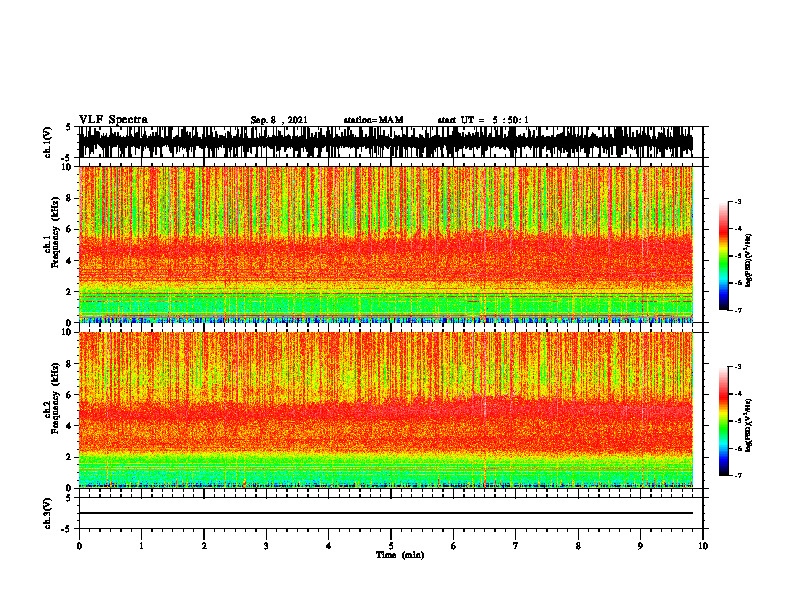The image size is (792, 612).
Task: Click the 'ch.3(V)' axis label
Action: coord(48,513)
